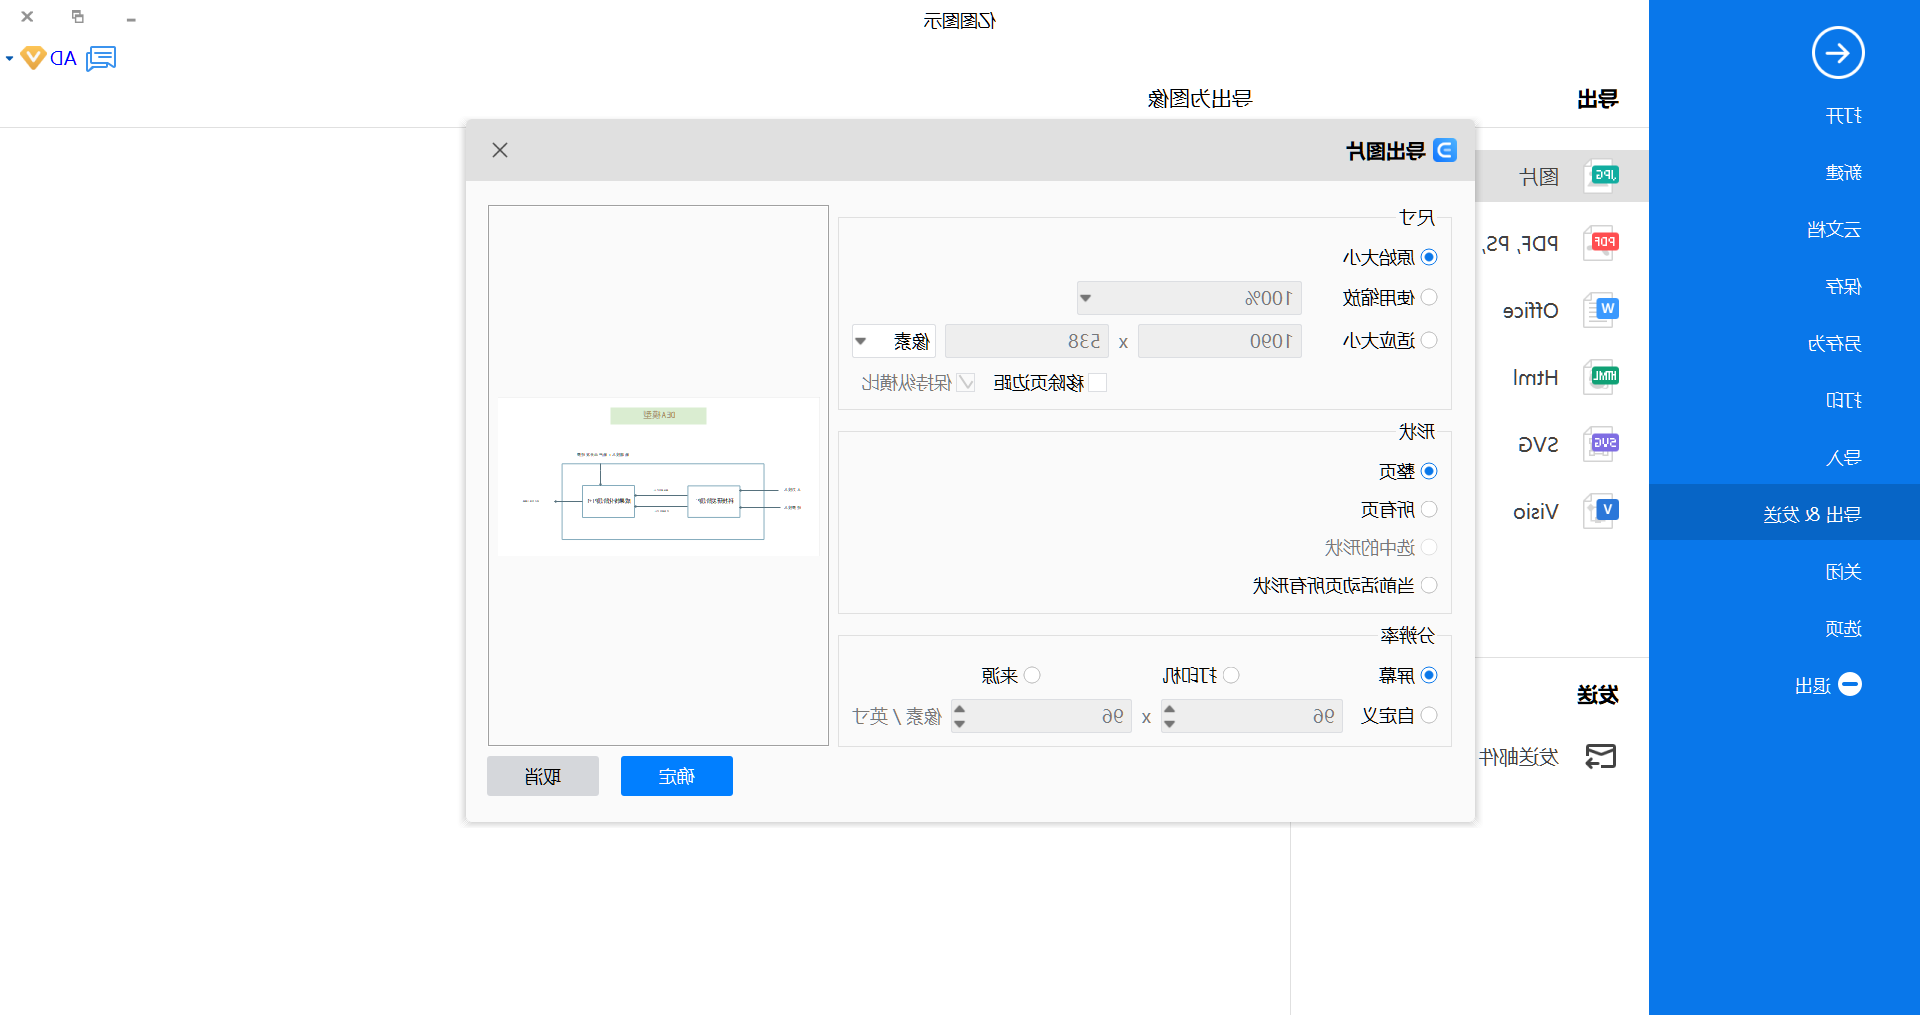
Task: Click the PDF file type icon
Action: coord(1601,243)
